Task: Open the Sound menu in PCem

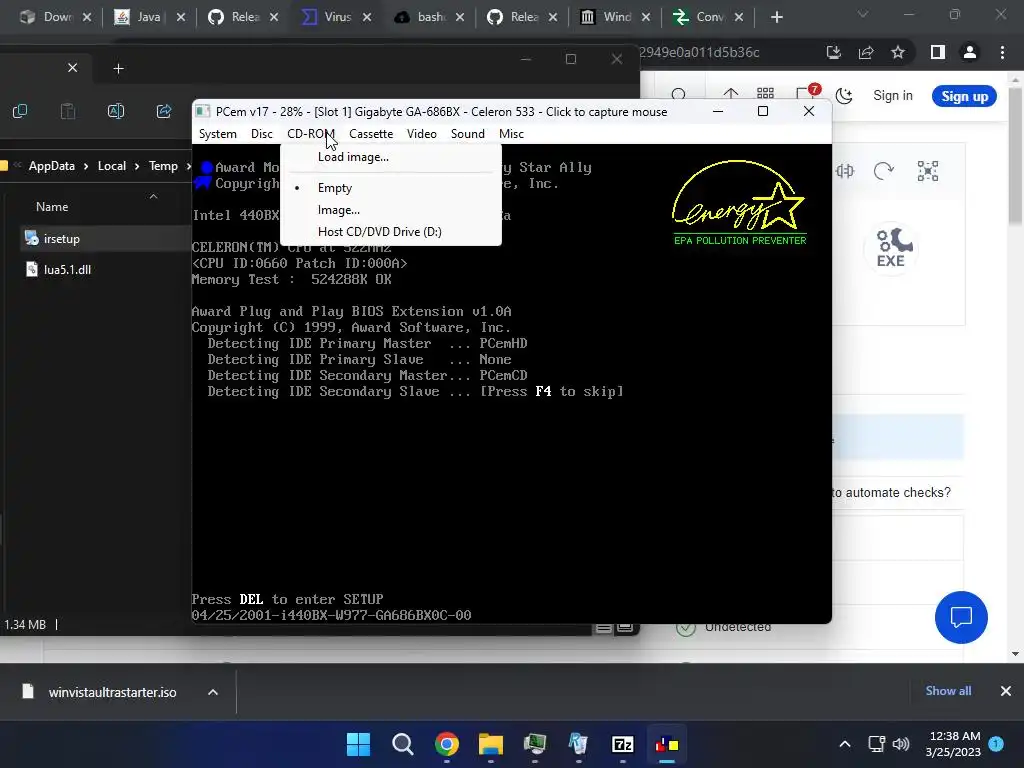Action: (x=468, y=134)
